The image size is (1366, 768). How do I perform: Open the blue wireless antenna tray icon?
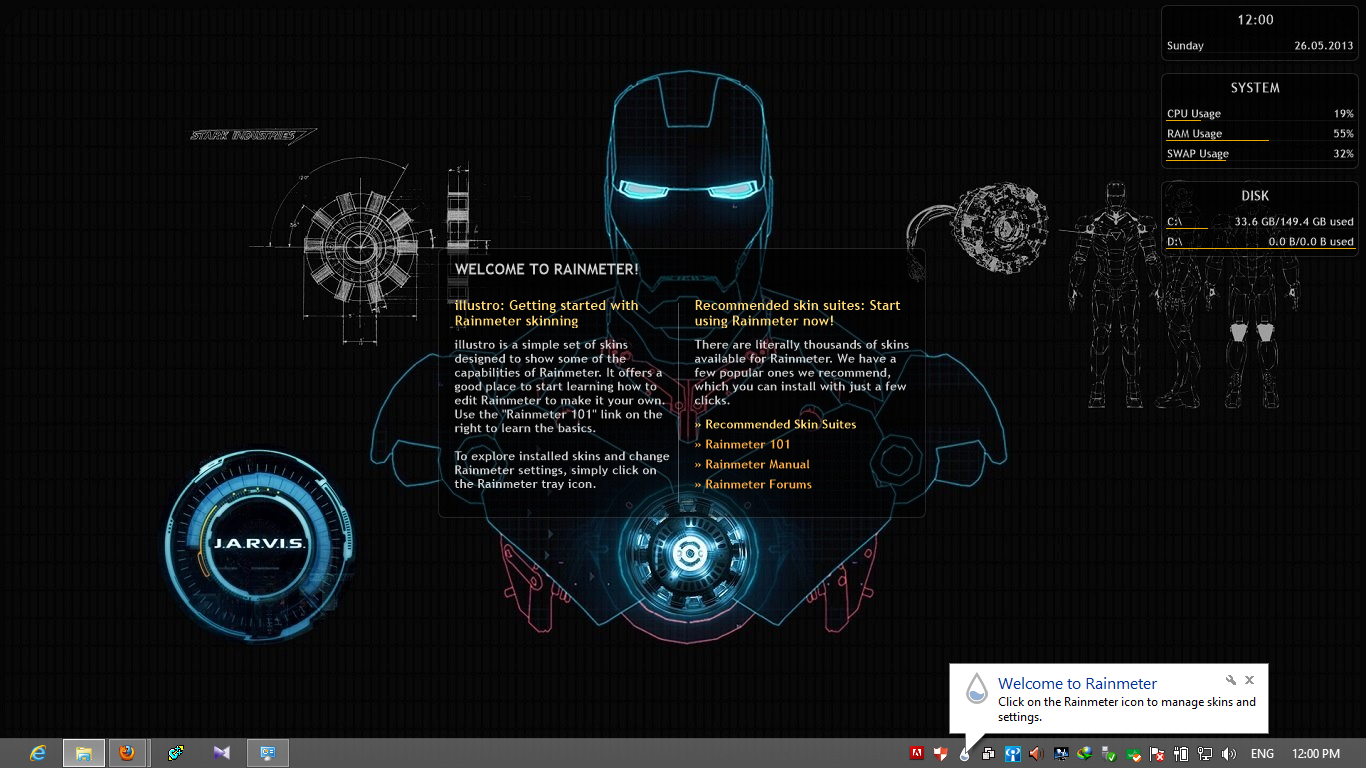[x=1012, y=754]
